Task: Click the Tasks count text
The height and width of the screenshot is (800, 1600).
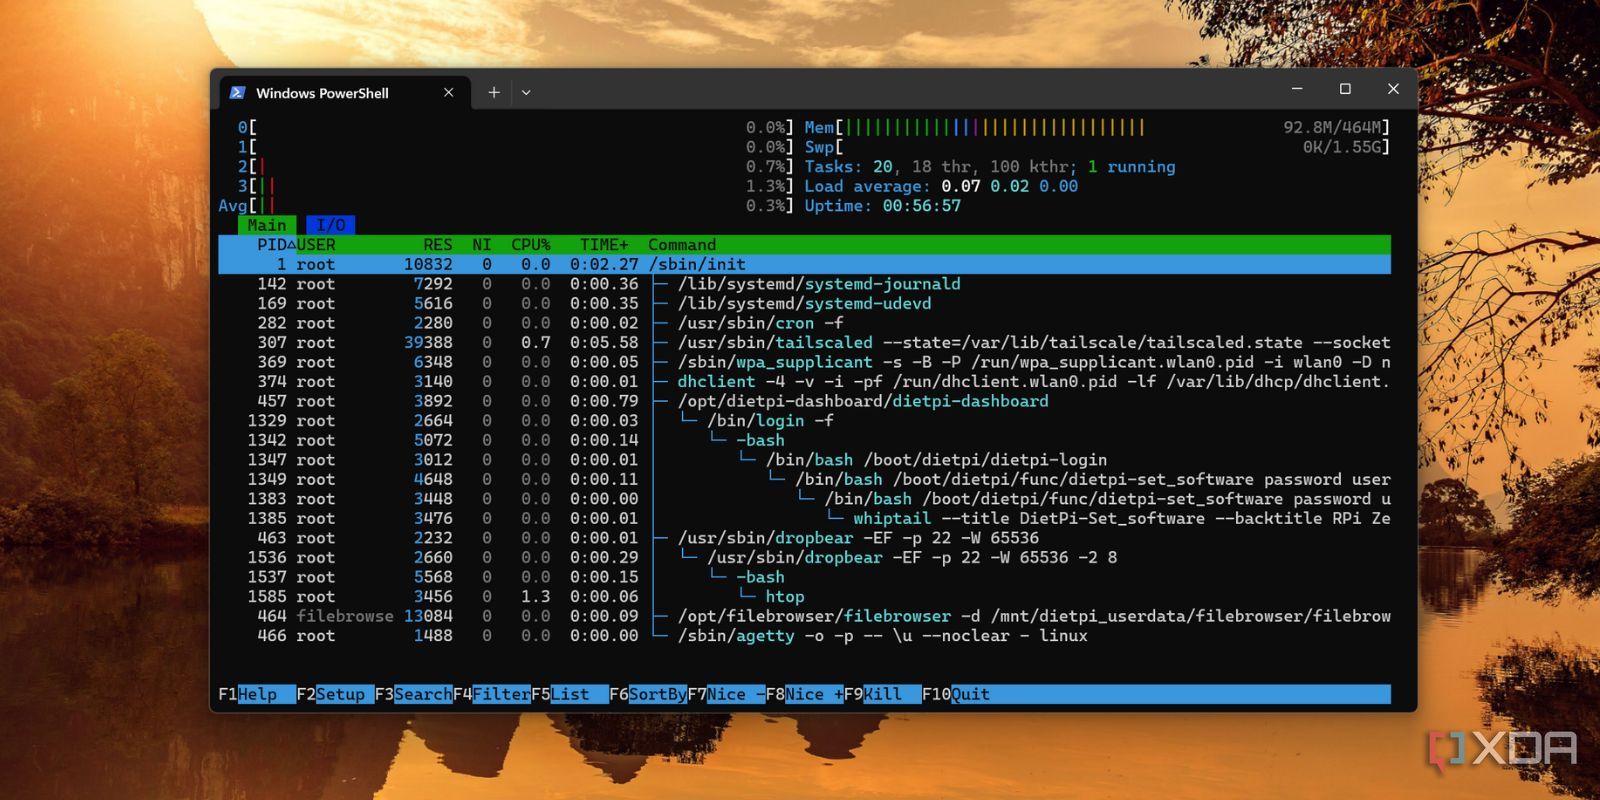Action: pyautogui.click(x=990, y=167)
